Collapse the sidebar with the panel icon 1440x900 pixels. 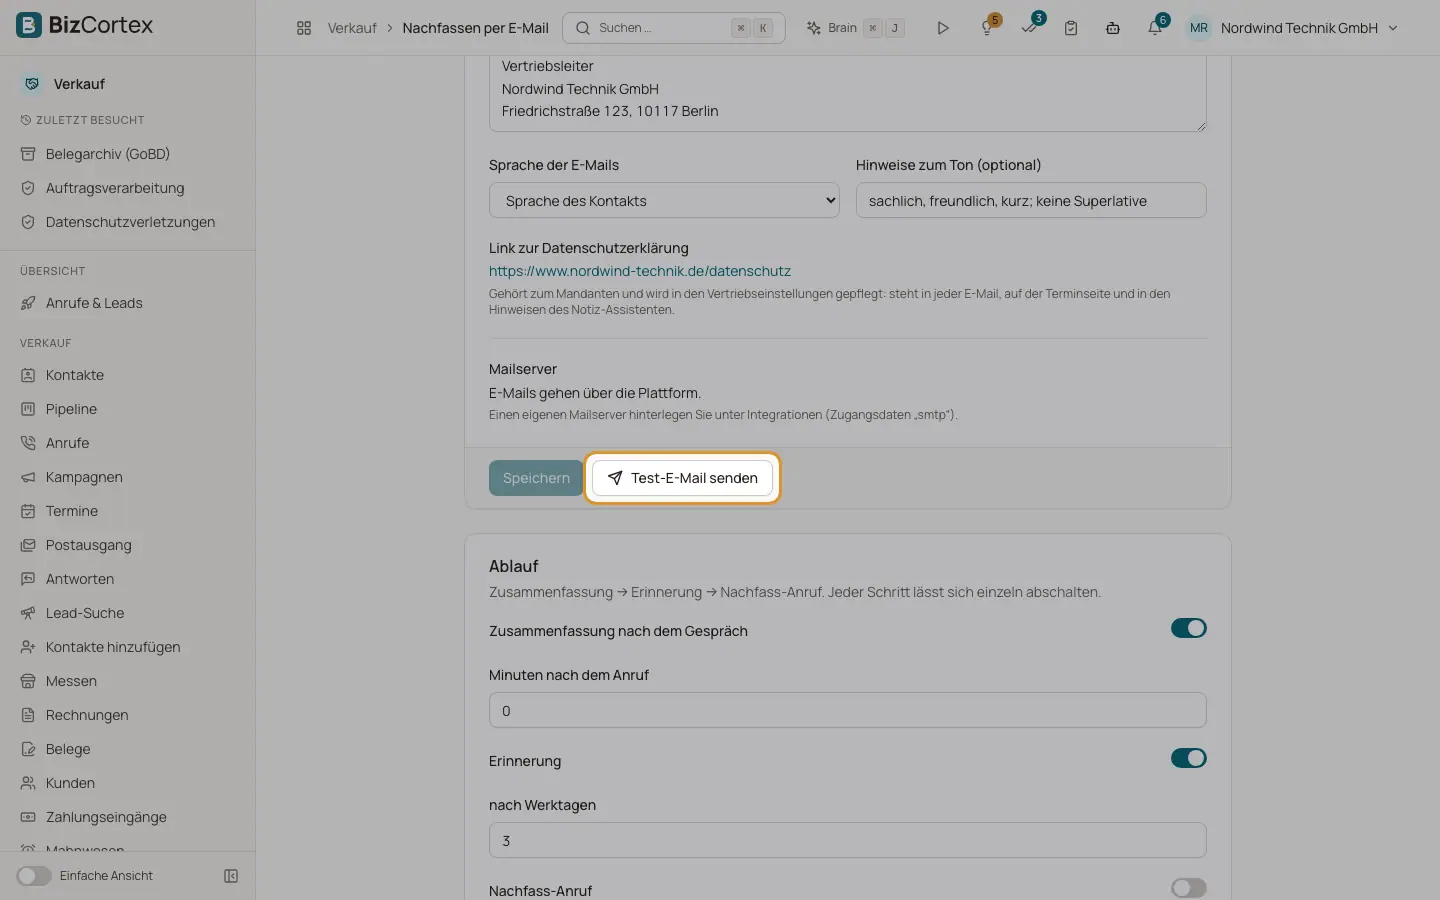(x=231, y=876)
